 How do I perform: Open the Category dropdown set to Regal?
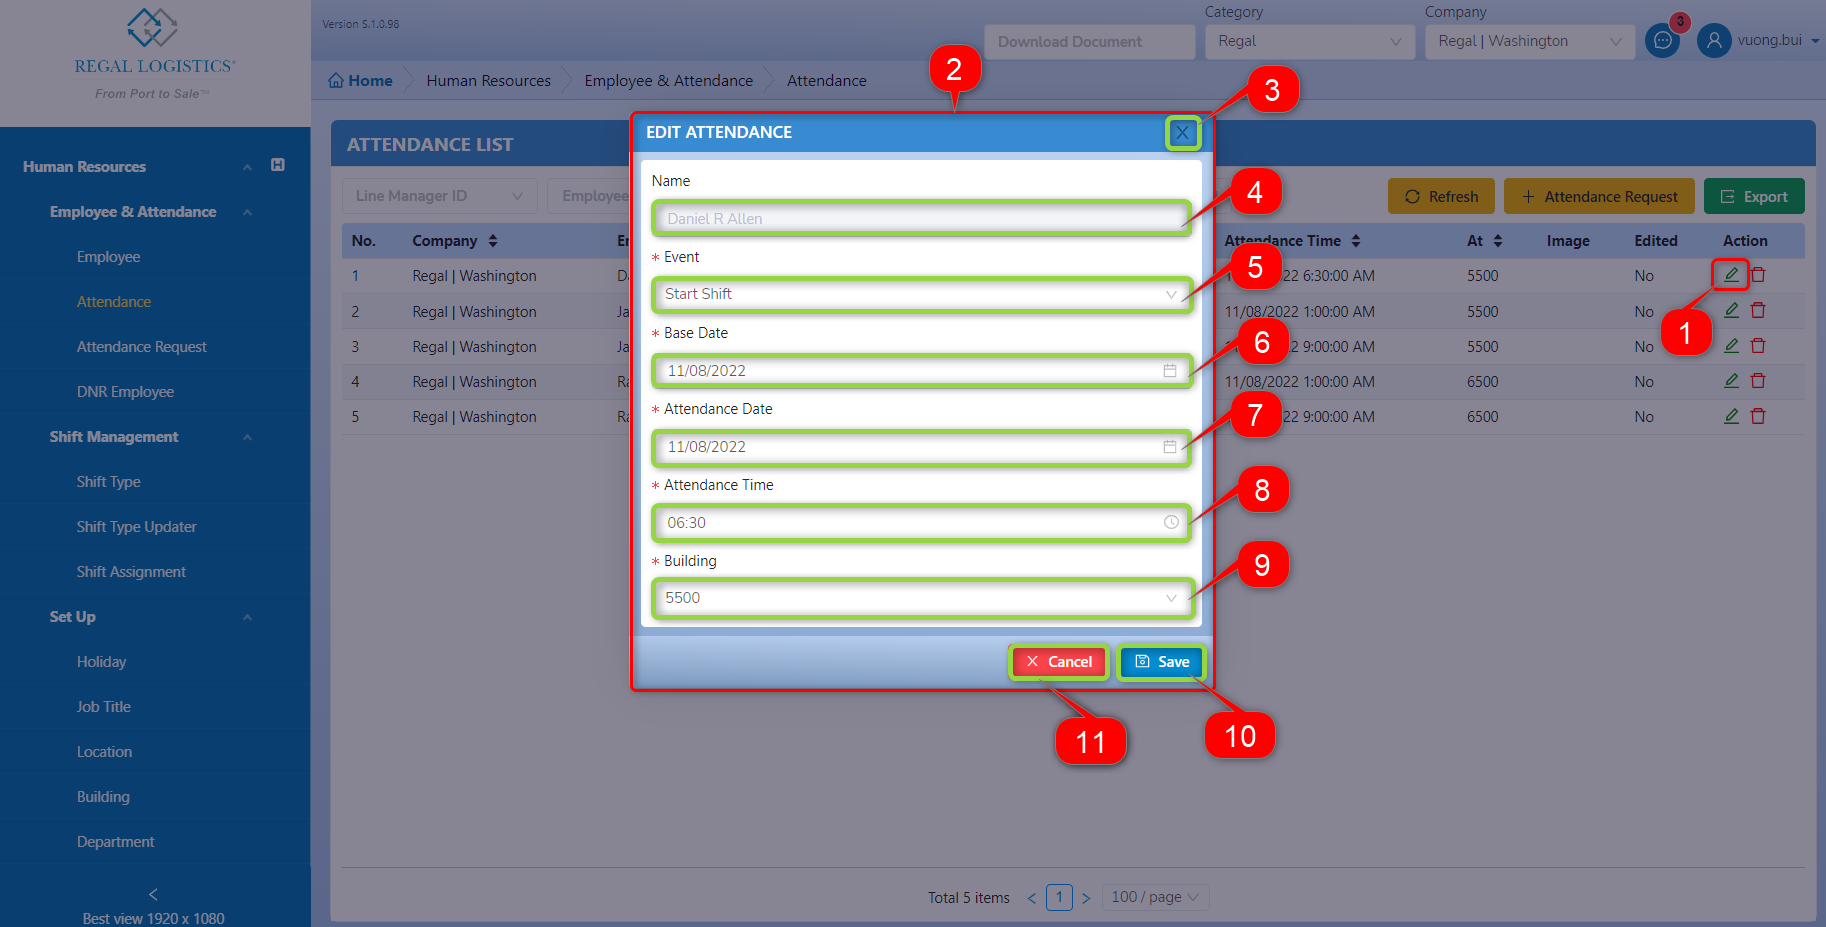tap(1310, 41)
